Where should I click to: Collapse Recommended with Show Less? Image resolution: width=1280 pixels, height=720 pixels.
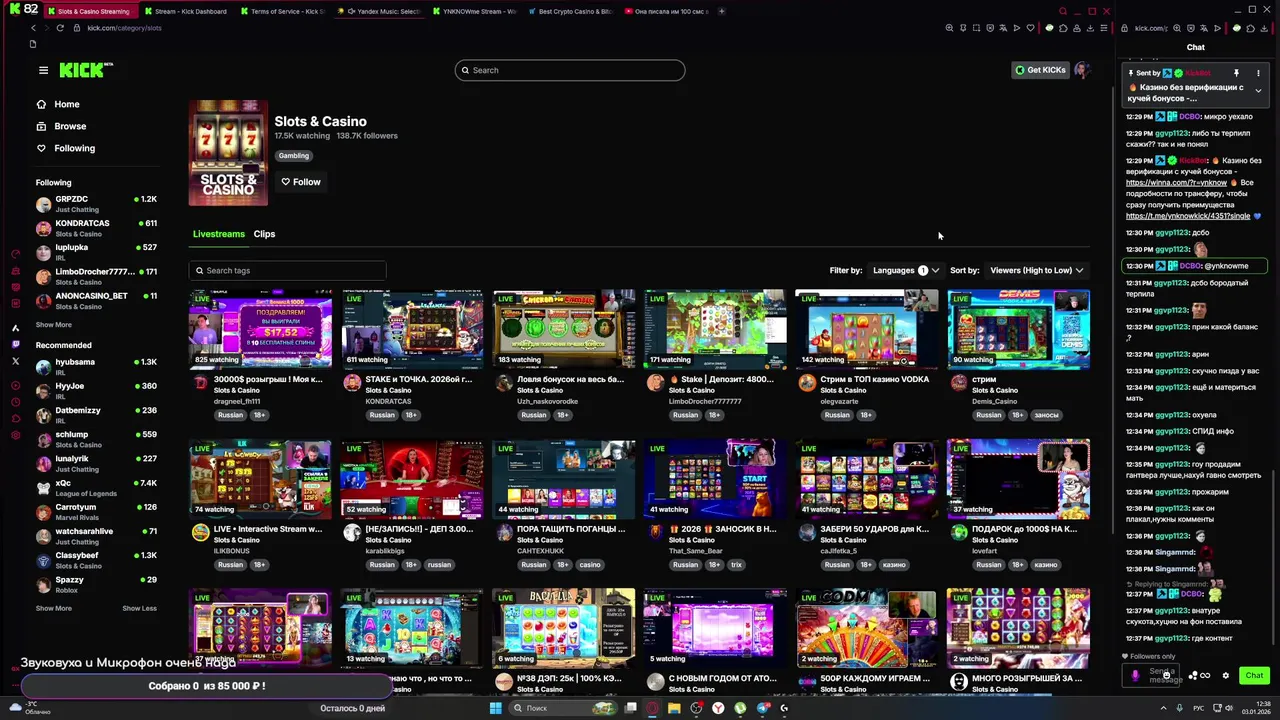coord(140,608)
